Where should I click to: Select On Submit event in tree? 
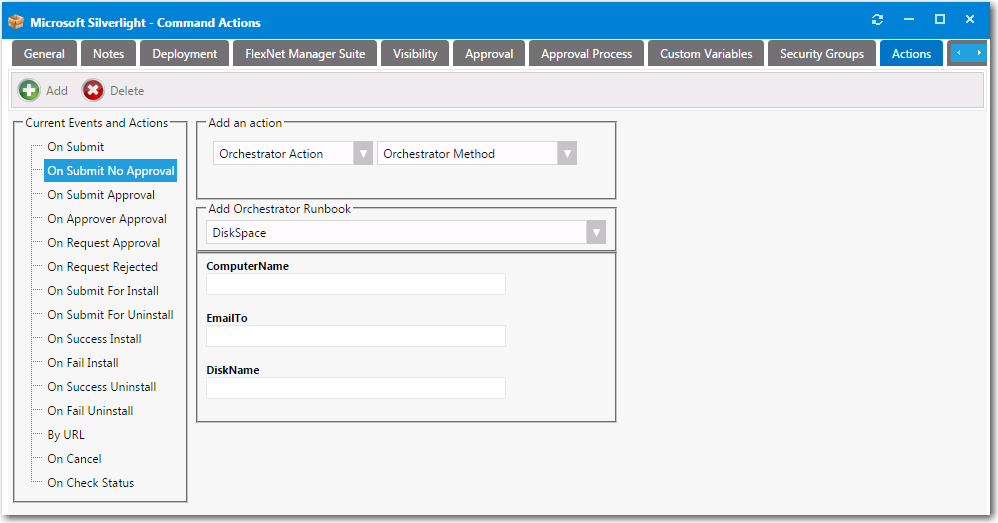[x=75, y=147]
